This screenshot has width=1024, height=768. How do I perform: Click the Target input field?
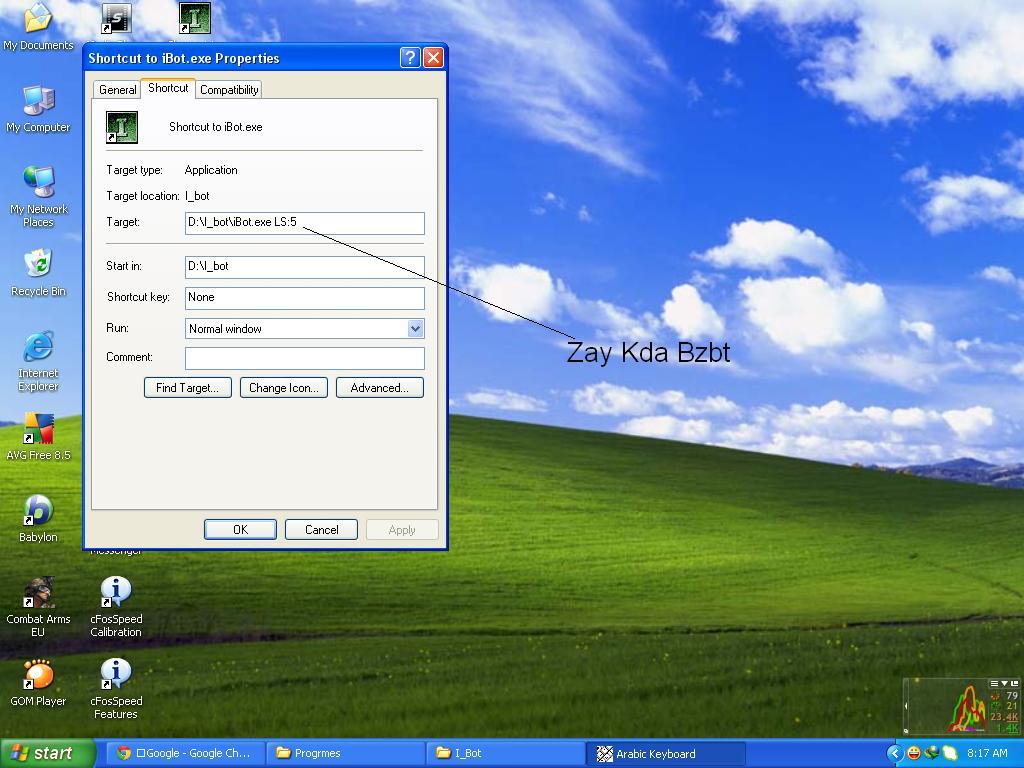[305, 223]
